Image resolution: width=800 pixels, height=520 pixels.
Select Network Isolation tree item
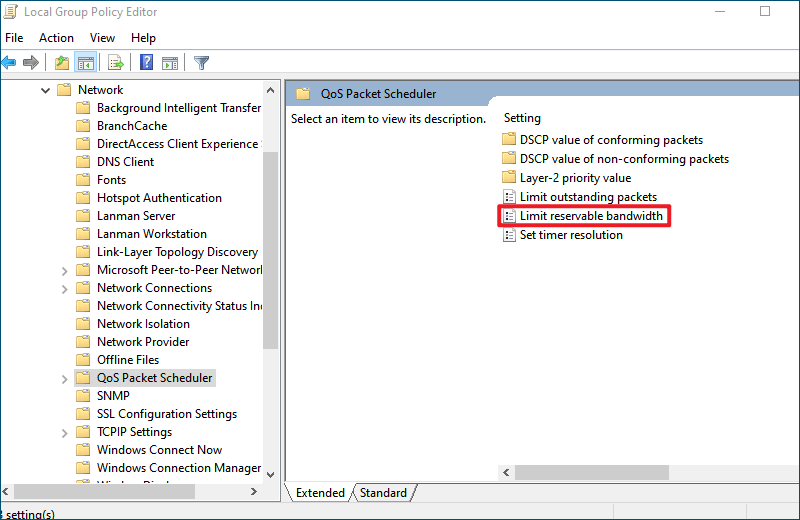pos(143,324)
